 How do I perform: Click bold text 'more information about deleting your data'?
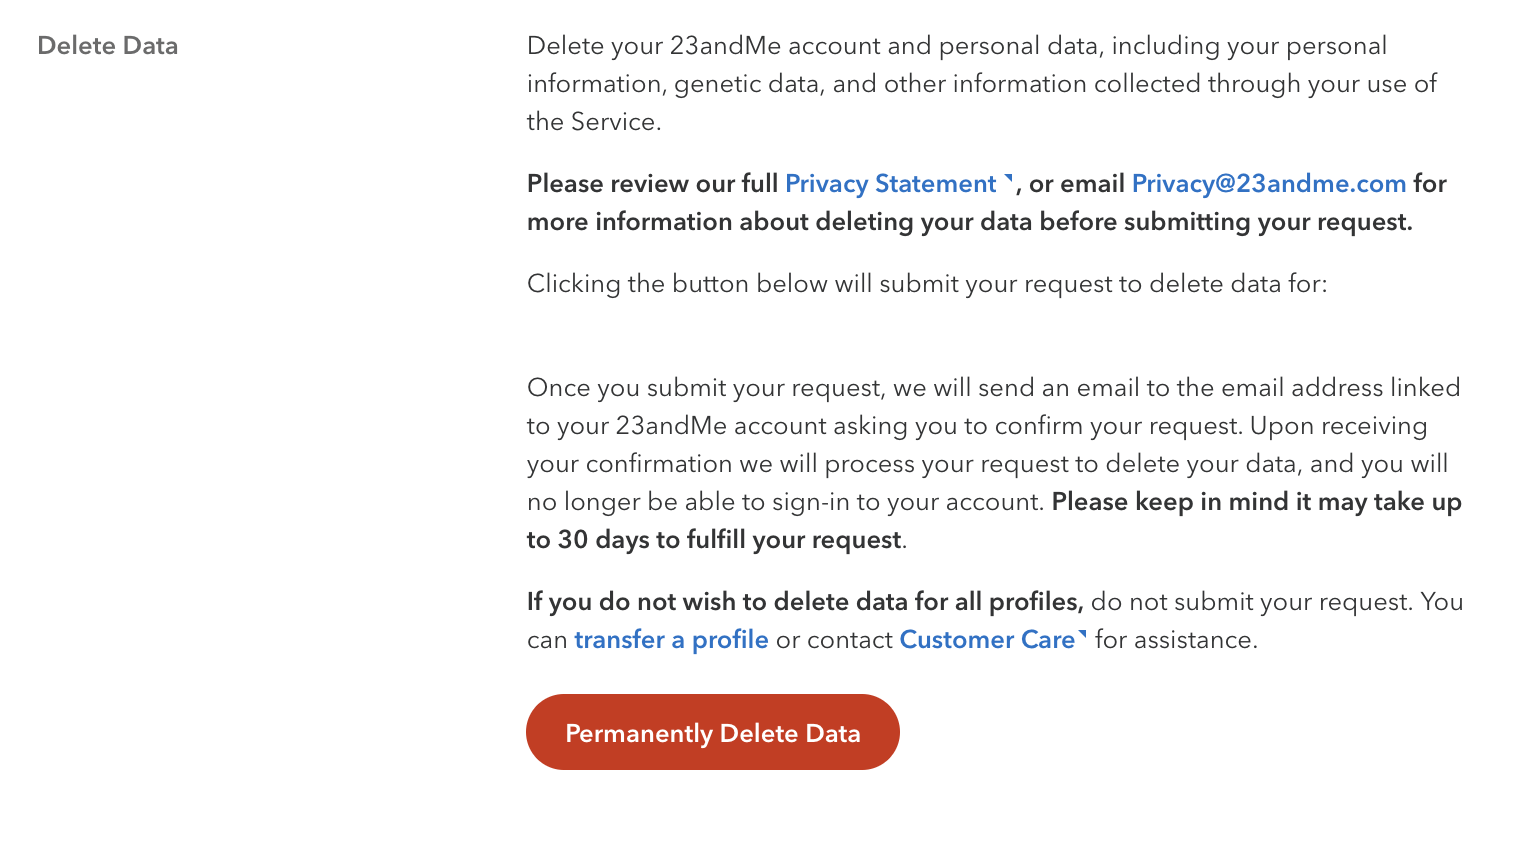(x=780, y=222)
